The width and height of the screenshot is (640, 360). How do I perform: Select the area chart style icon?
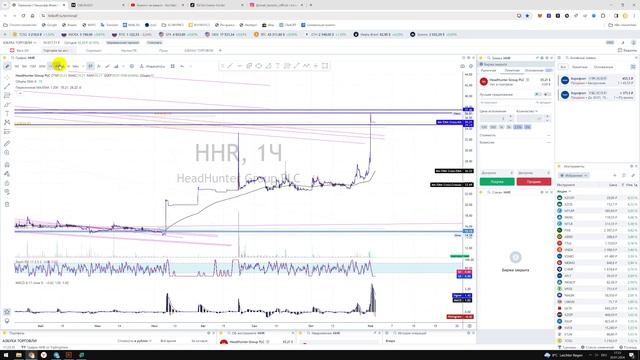(x=116, y=66)
